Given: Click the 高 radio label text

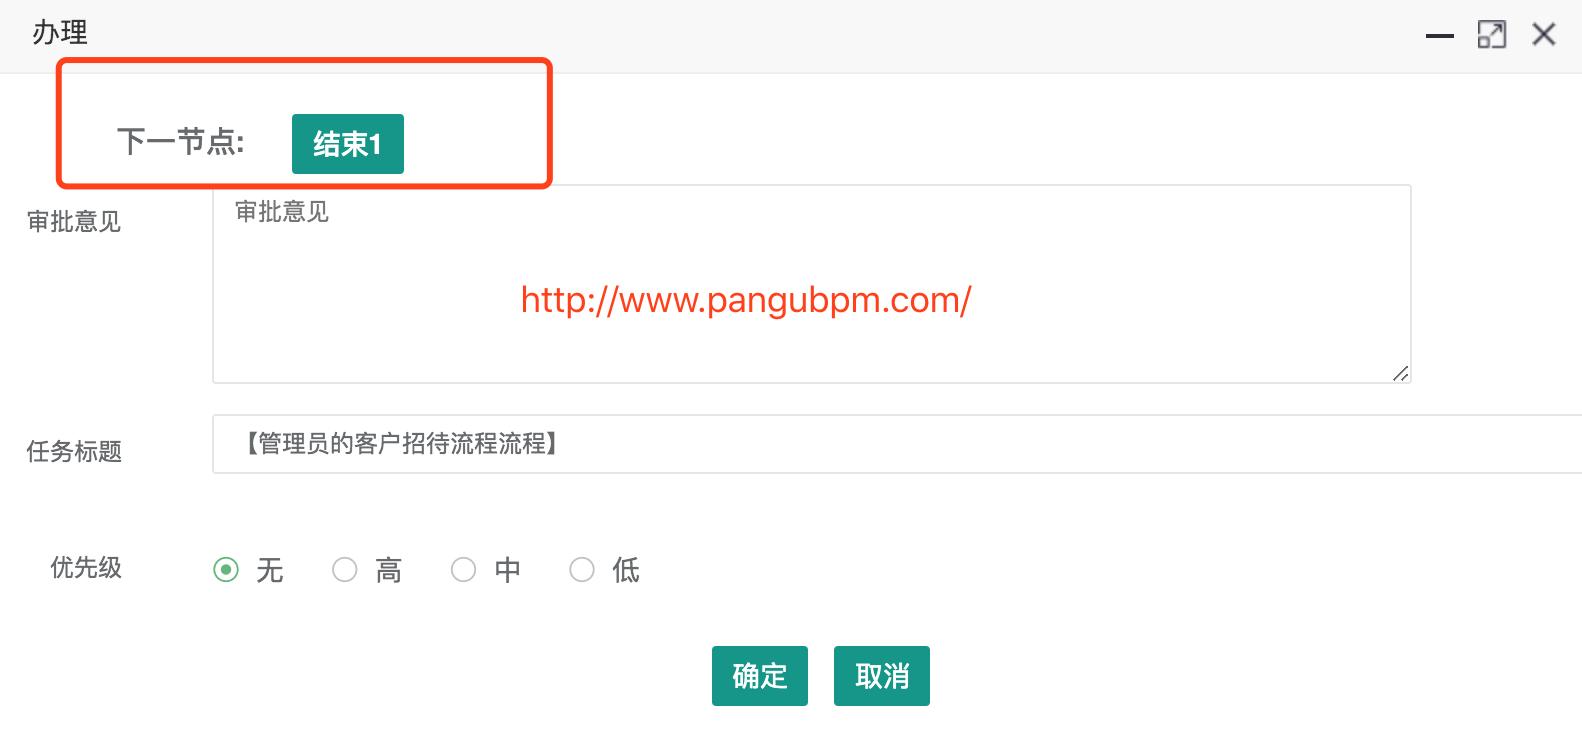Looking at the screenshot, I should coord(389,571).
